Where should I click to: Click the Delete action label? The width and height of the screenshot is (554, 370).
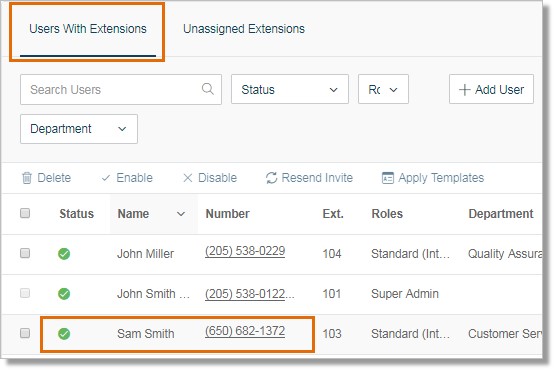coord(54,178)
